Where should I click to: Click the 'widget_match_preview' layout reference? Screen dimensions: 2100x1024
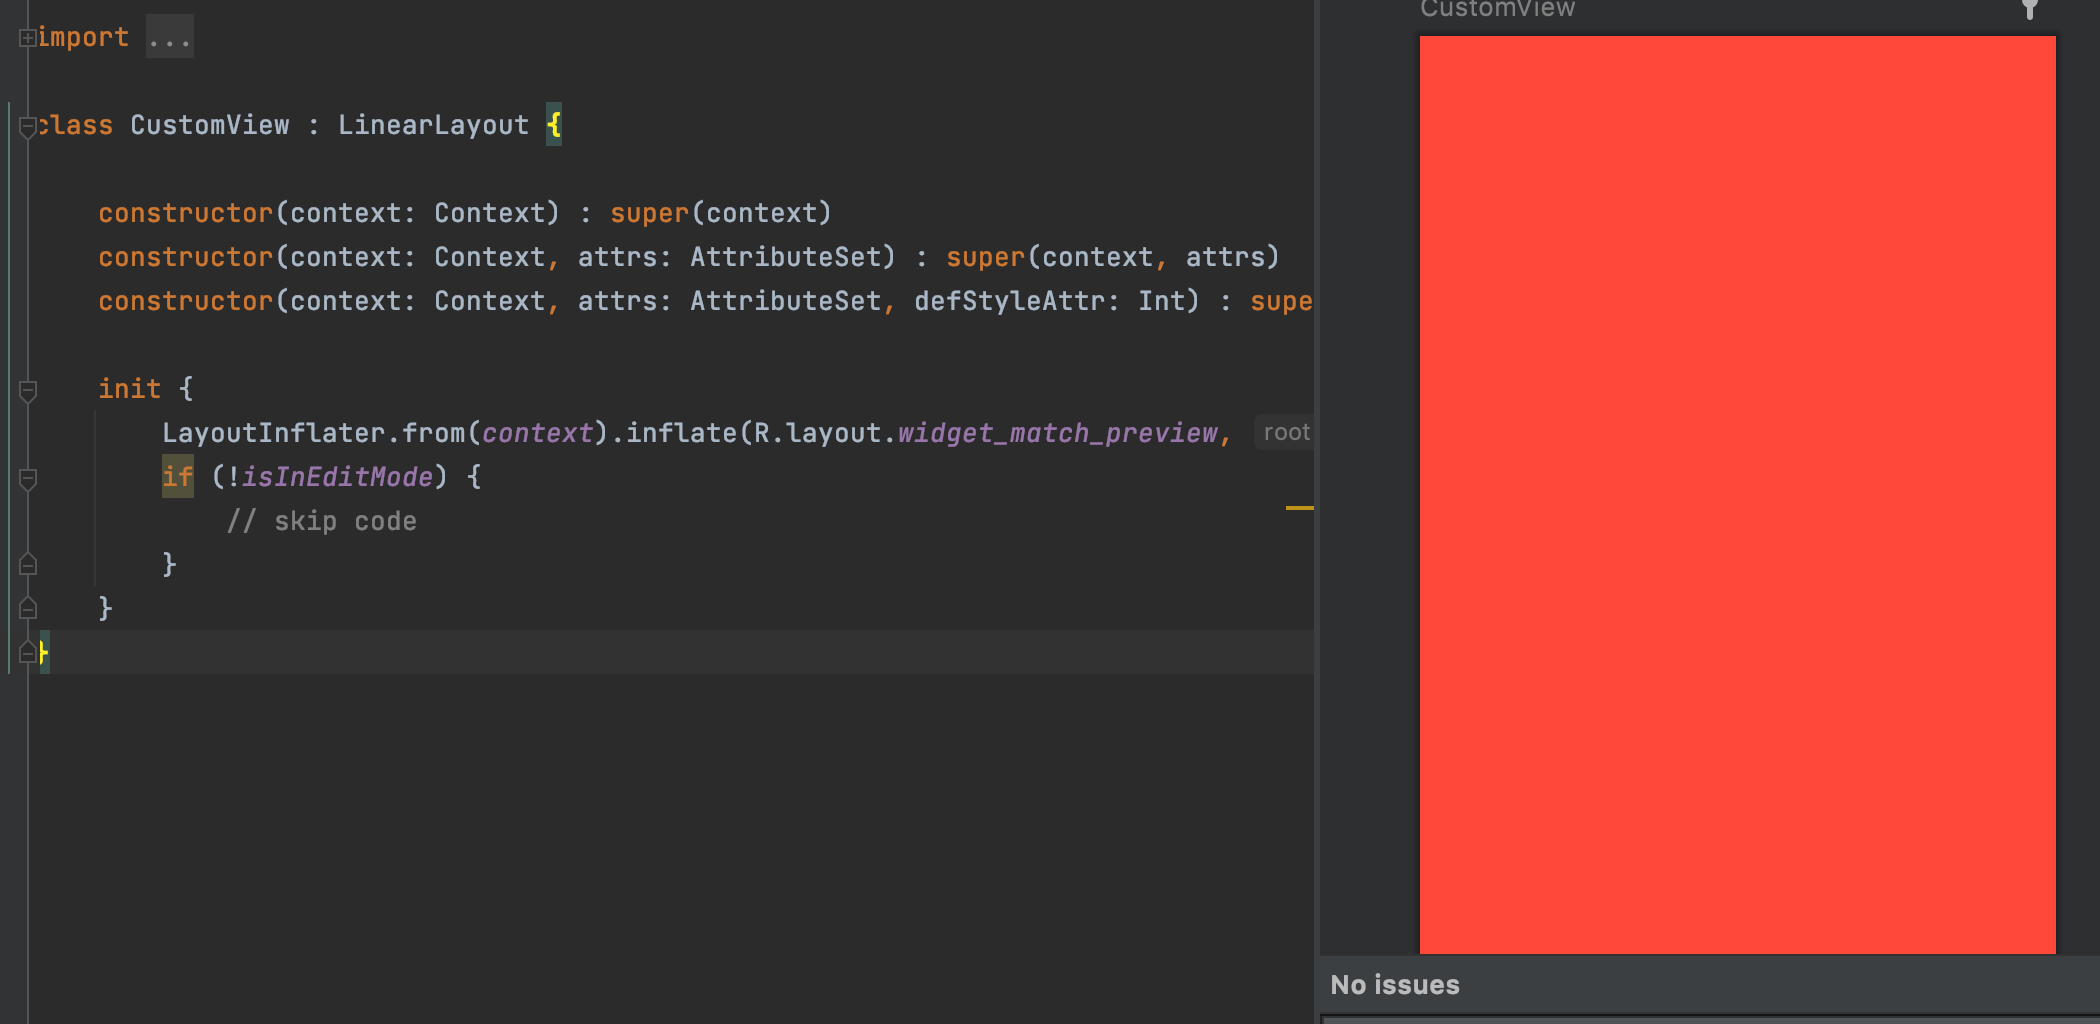coord(1058,433)
